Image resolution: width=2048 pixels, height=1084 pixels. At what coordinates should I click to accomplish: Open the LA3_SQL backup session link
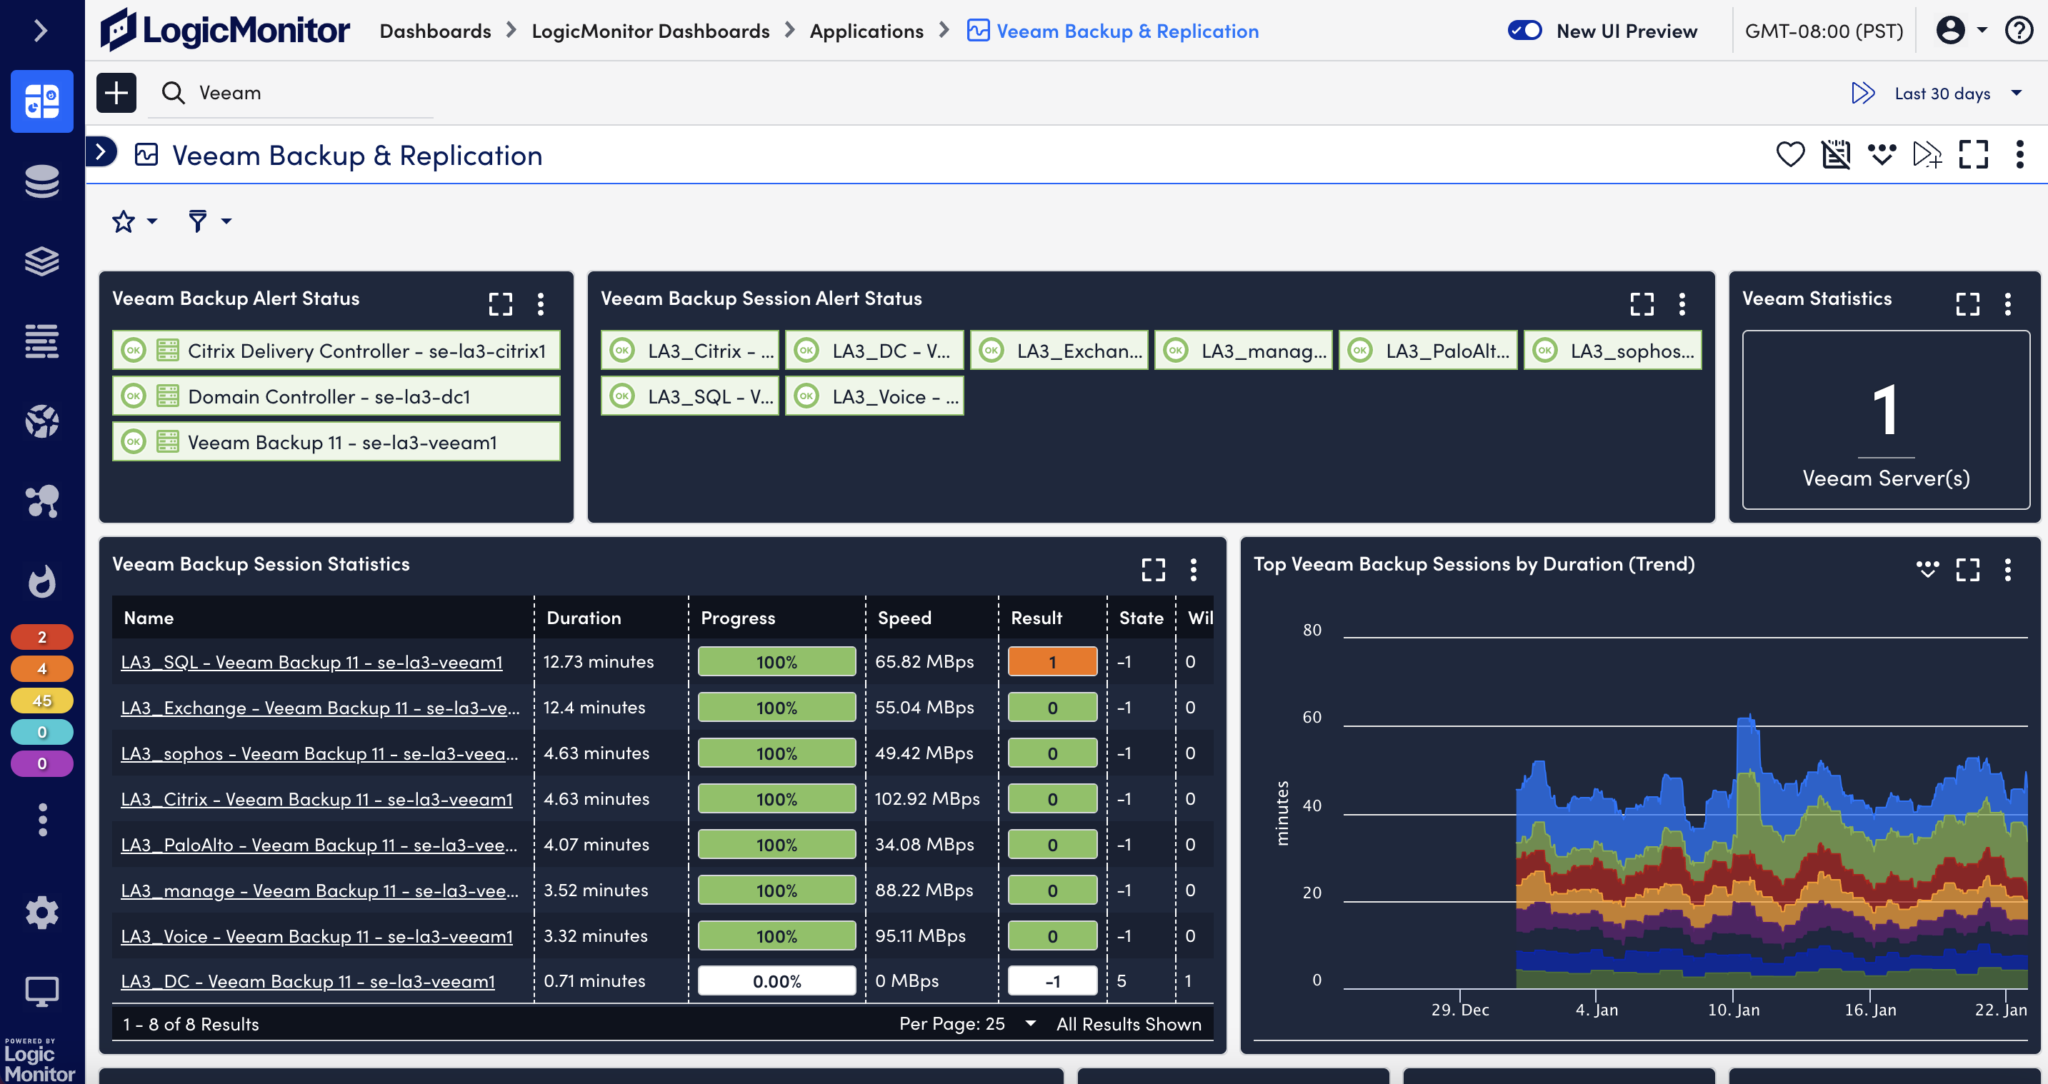click(x=313, y=661)
